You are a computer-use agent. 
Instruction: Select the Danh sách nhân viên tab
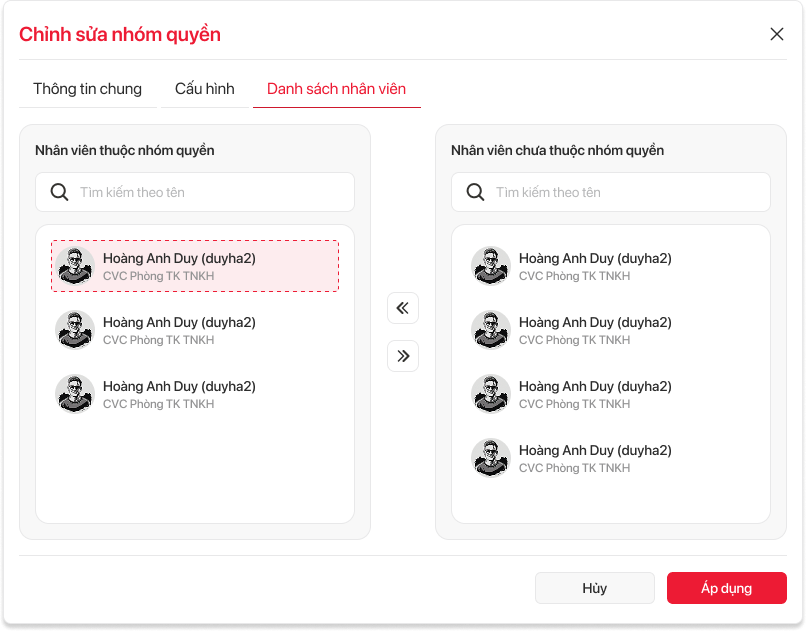[x=336, y=89]
